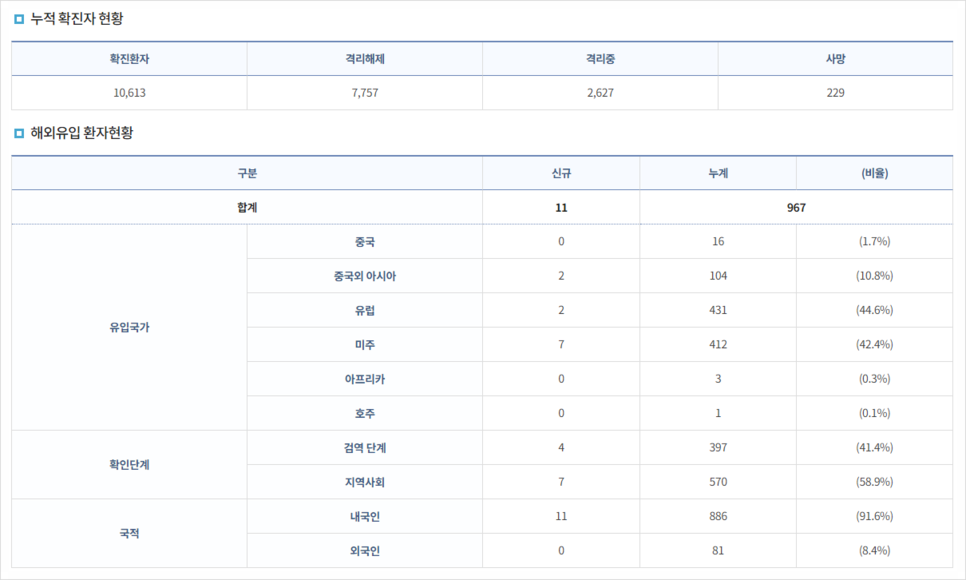This screenshot has width=966, height=580.
Task: Click the heading '누적 확진자 현황'
Action: 76,18
